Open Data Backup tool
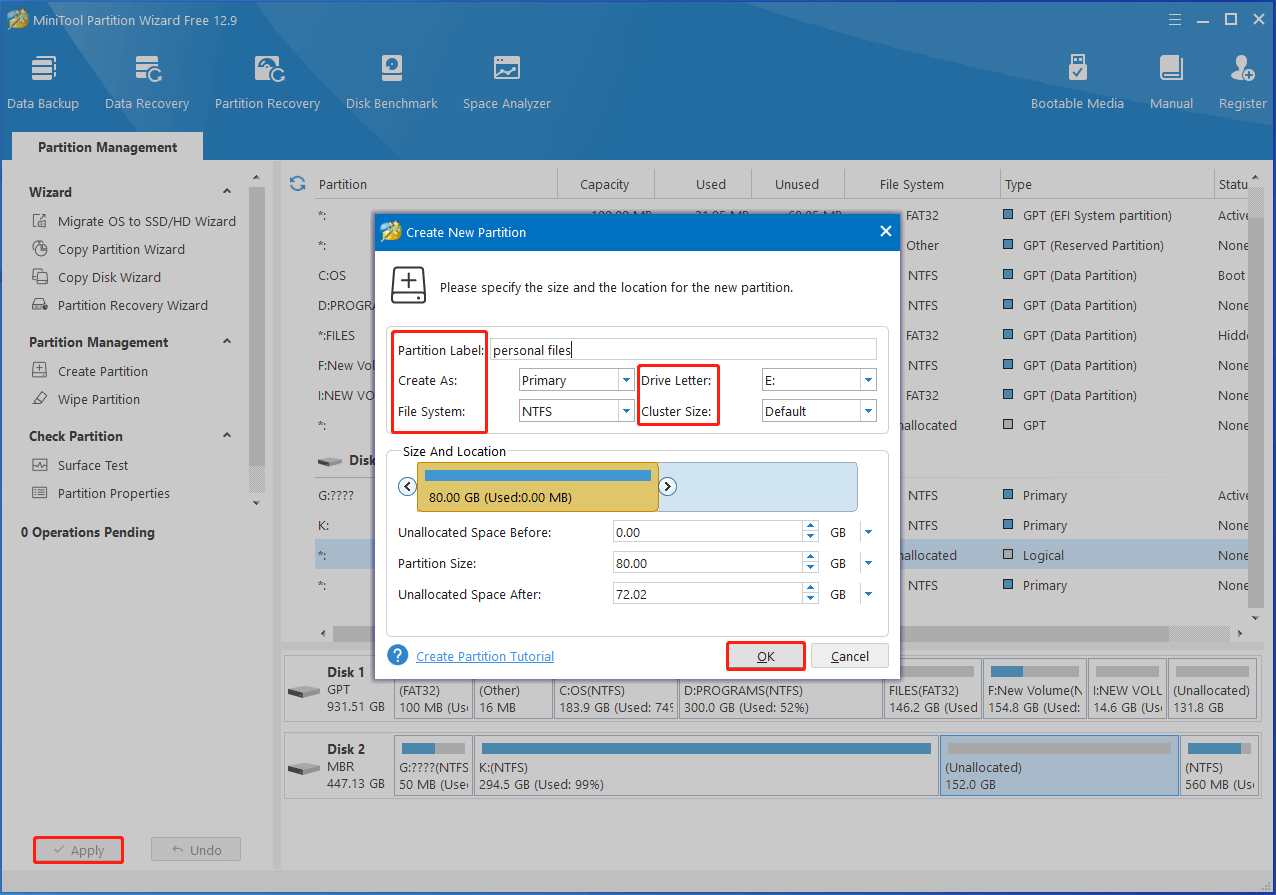The image size is (1276, 895). coord(43,82)
